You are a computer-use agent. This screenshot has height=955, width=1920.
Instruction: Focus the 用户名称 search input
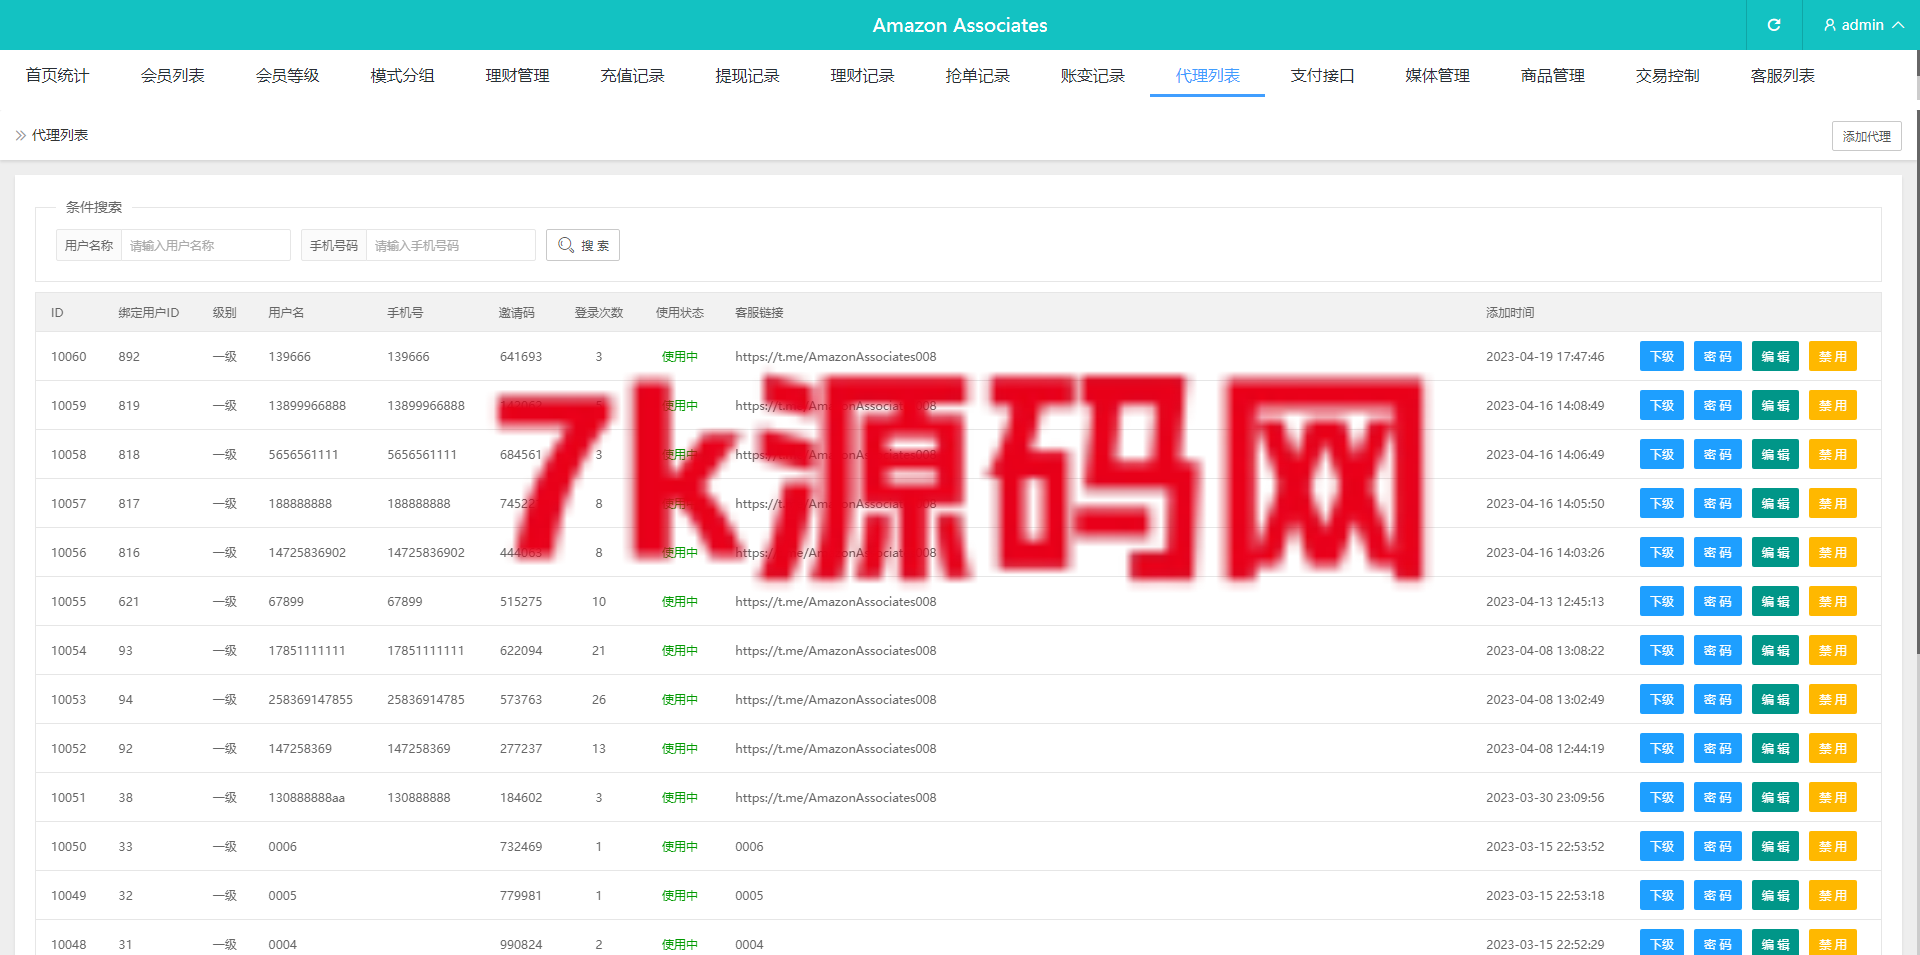click(205, 245)
